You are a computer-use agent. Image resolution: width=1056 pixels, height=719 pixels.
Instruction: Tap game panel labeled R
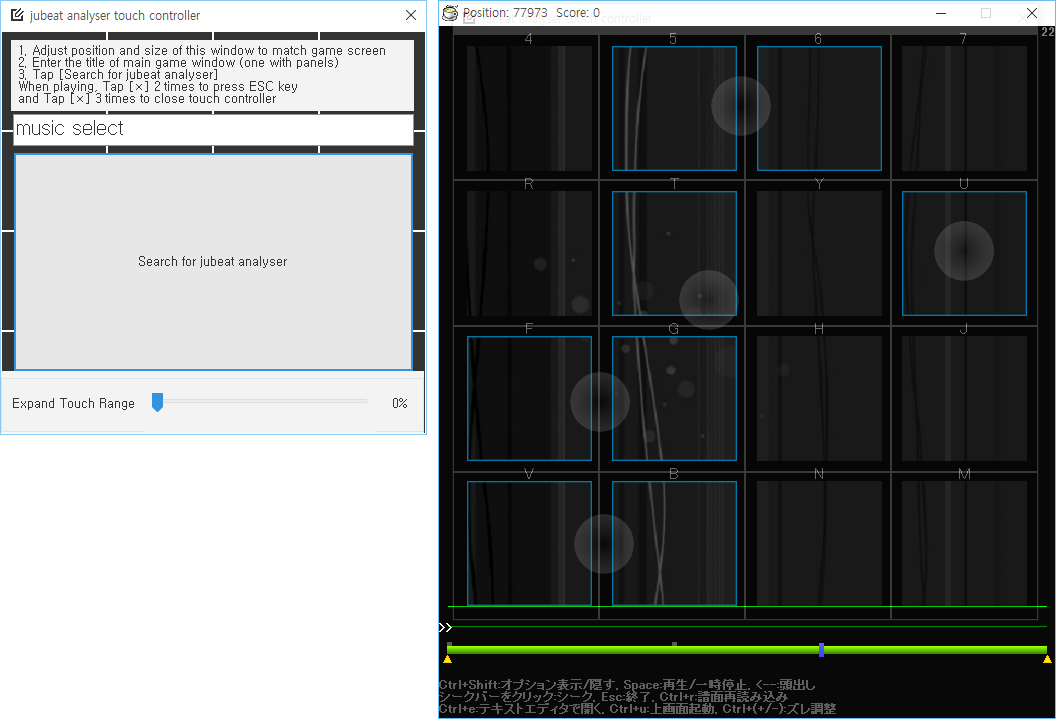tap(529, 253)
